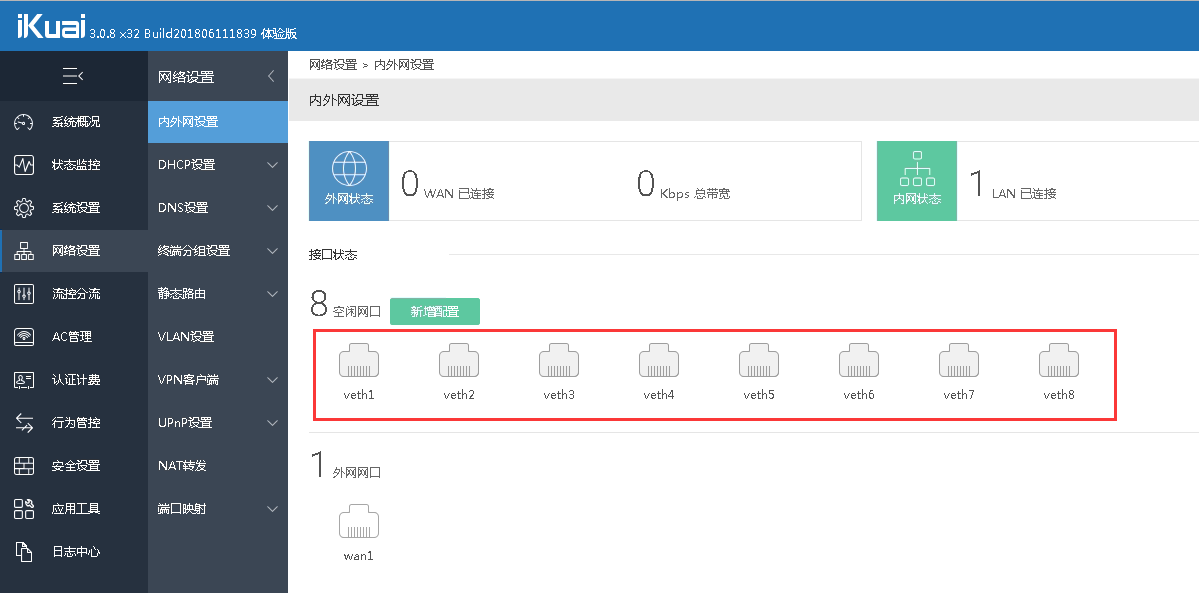1199x593 pixels.
Task: Select the veth8 port icon
Action: (1059, 361)
